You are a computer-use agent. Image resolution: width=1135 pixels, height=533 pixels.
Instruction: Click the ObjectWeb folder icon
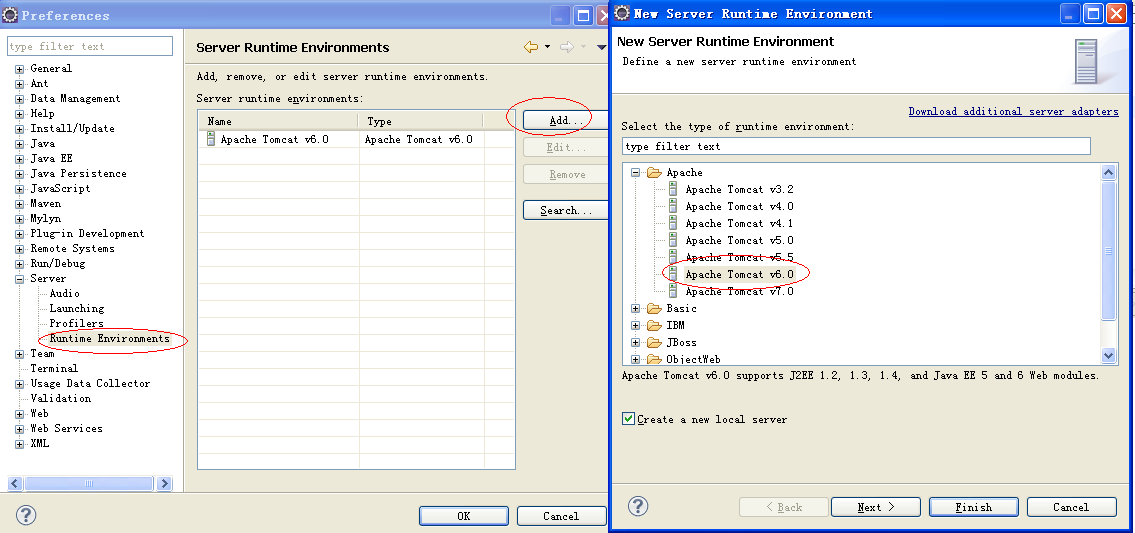(654, 359)
